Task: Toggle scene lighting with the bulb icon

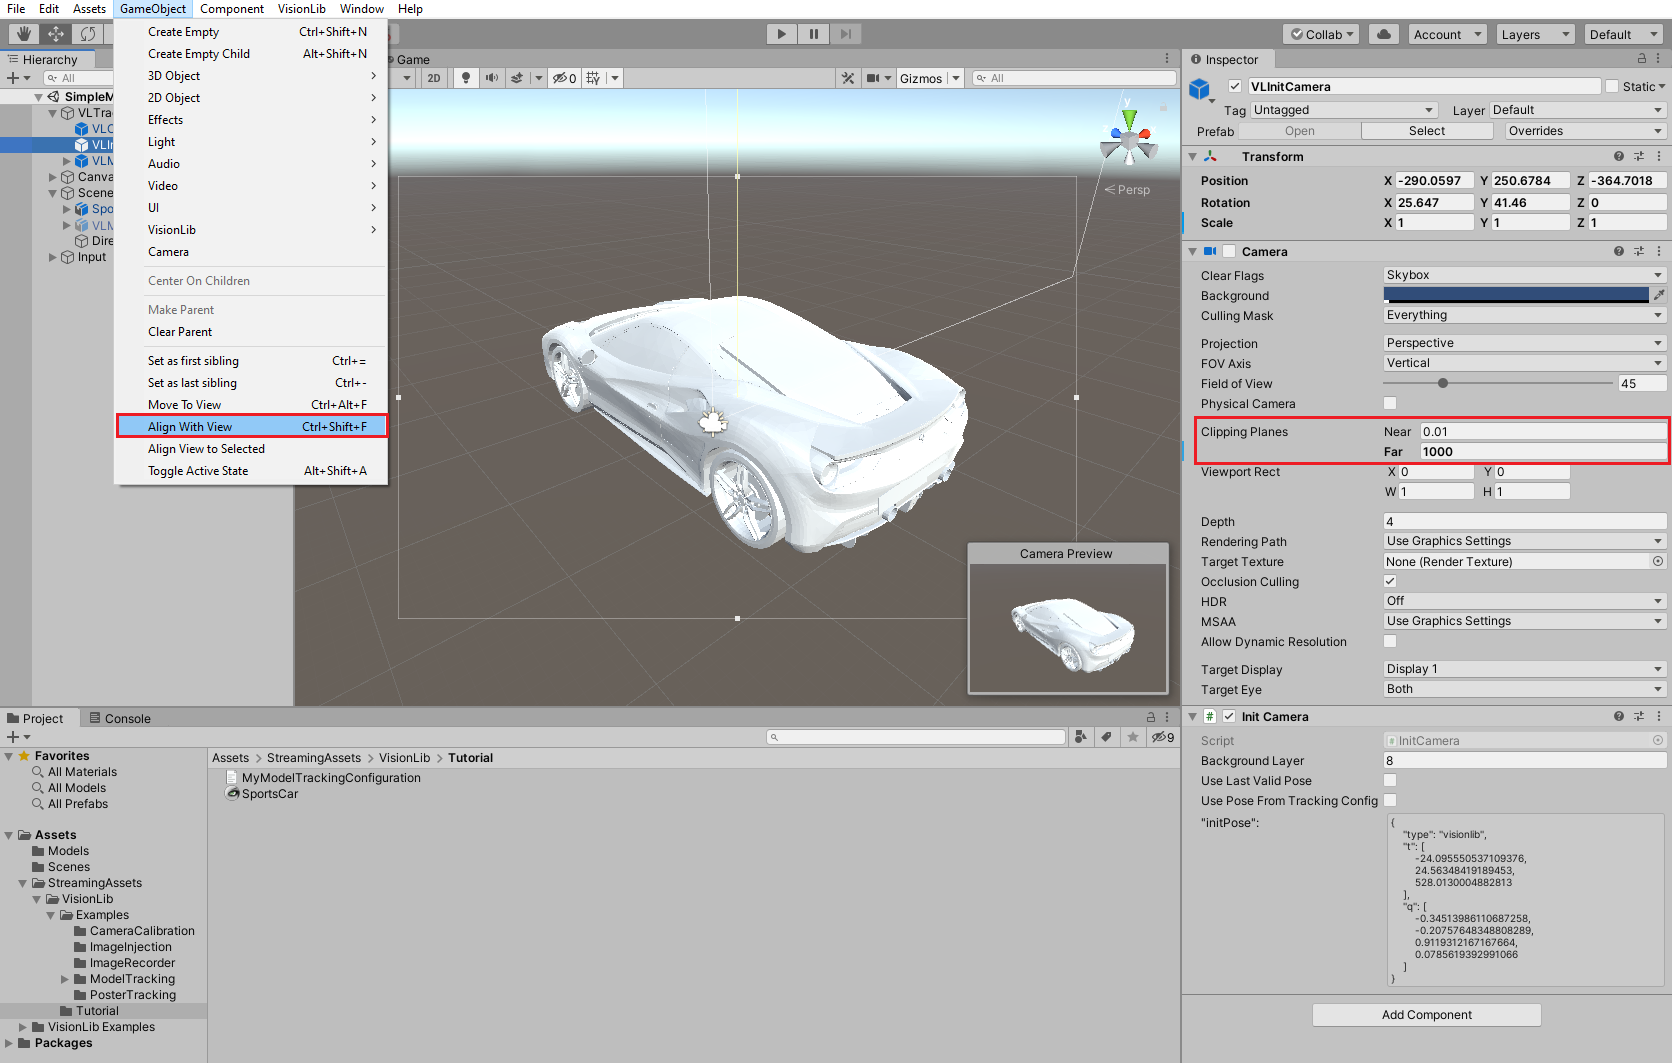Action: pos(466,77)
